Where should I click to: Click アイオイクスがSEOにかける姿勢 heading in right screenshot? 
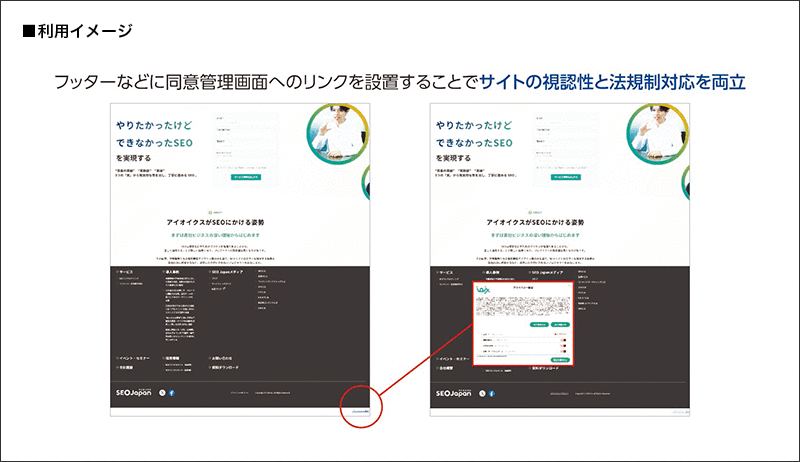click(535, 222)
